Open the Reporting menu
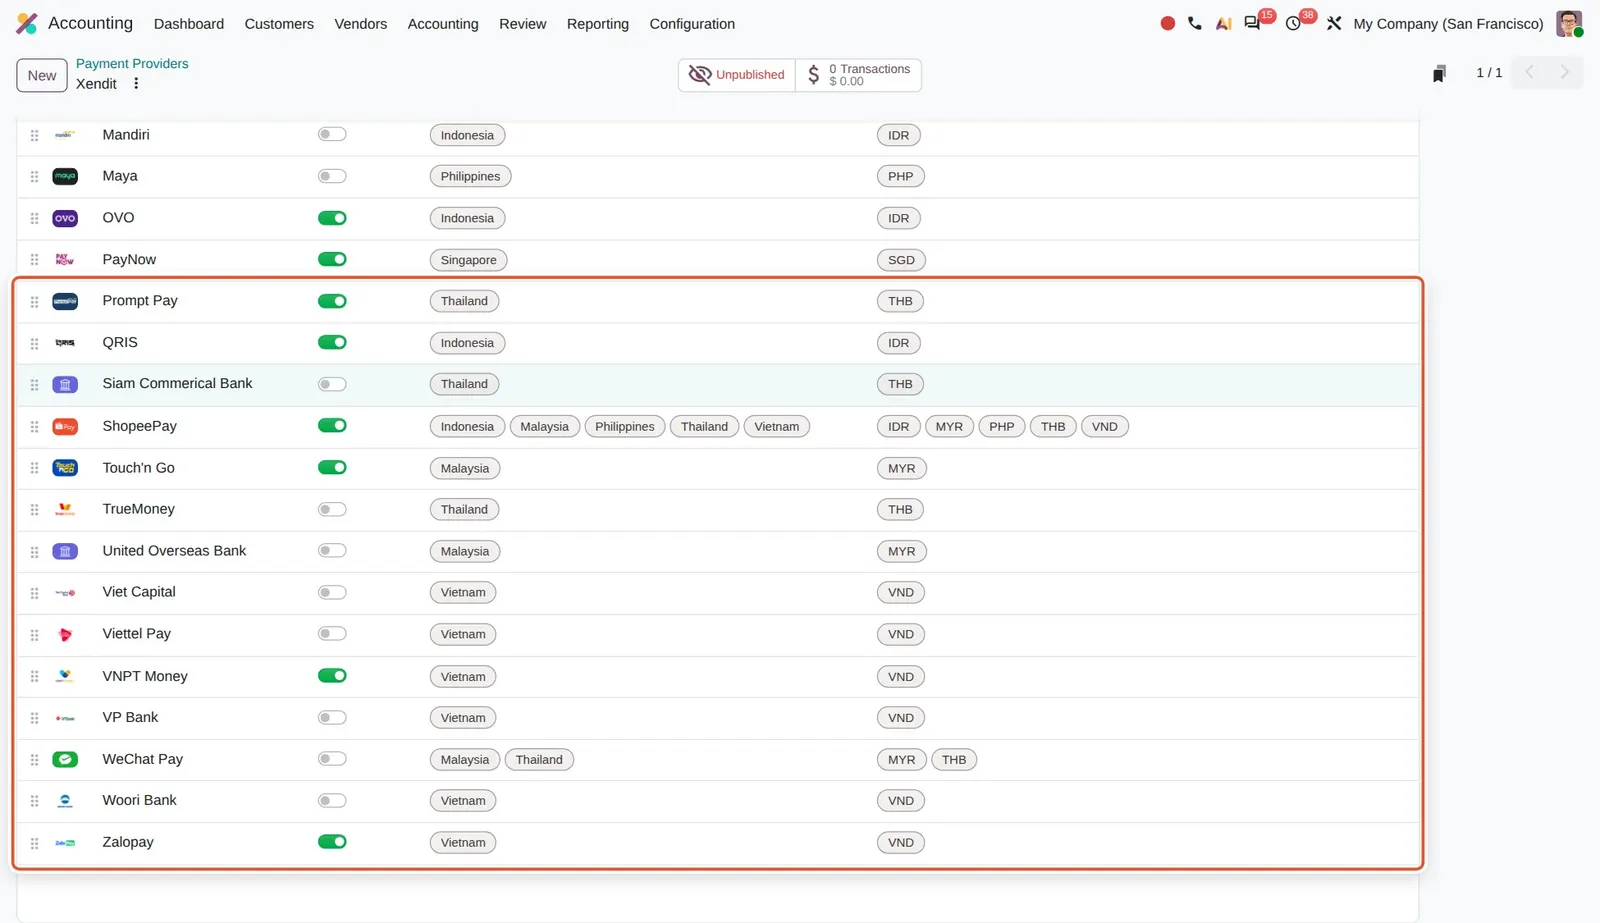 tap(598, 24)
